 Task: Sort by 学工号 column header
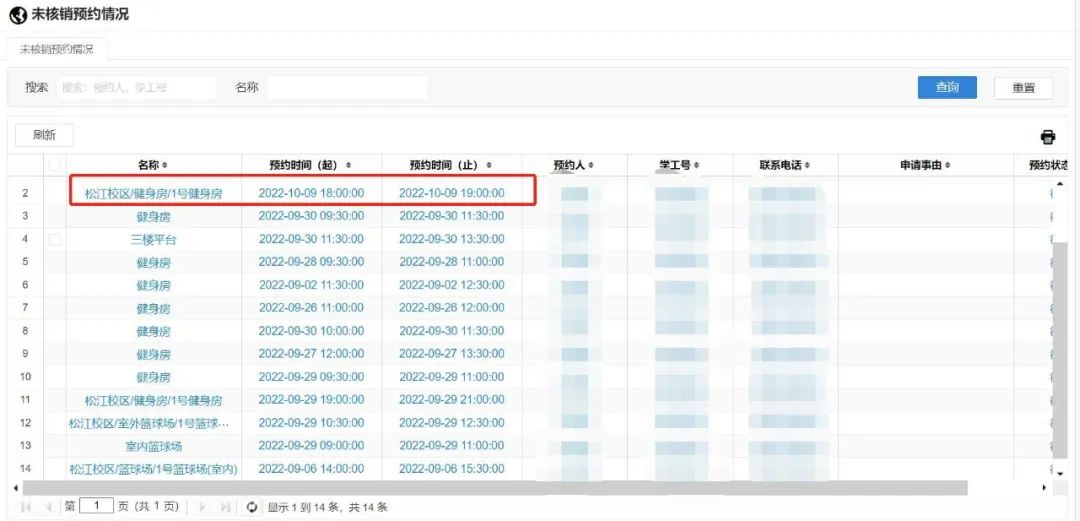click(x=679, y=165)
